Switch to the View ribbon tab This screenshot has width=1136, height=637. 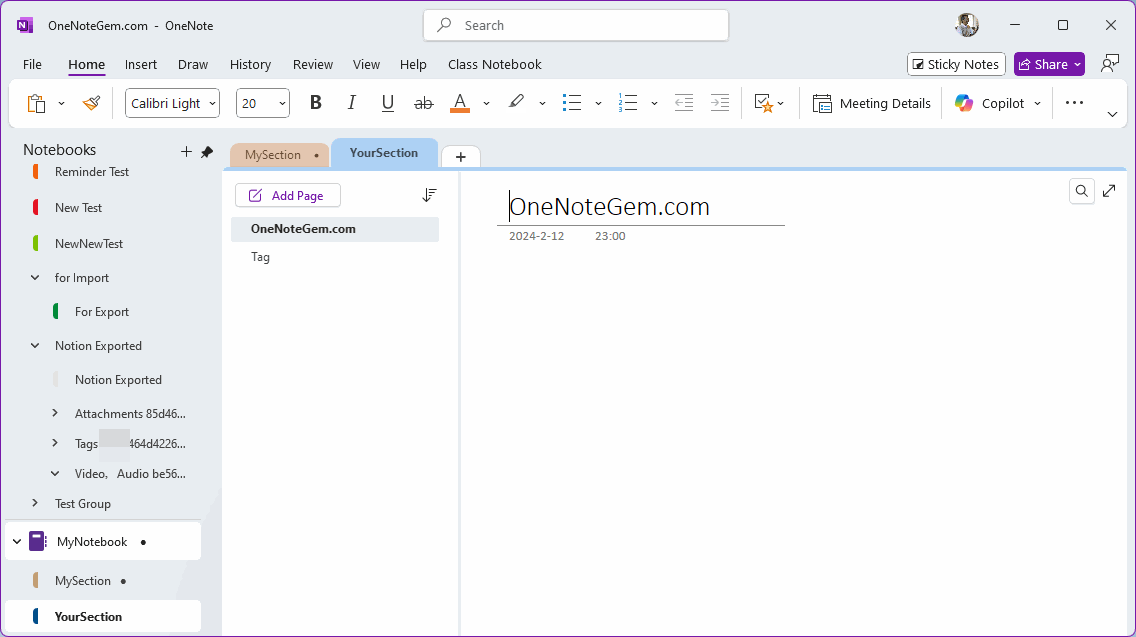(366, 64)
